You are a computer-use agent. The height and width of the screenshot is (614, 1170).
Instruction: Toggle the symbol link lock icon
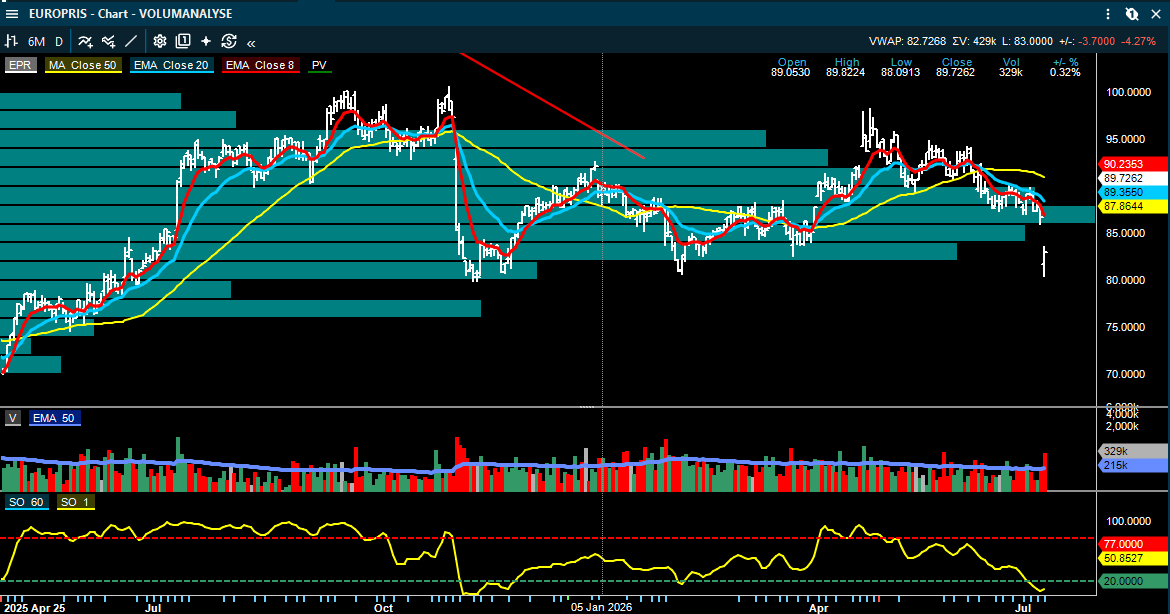(1132, 13)
